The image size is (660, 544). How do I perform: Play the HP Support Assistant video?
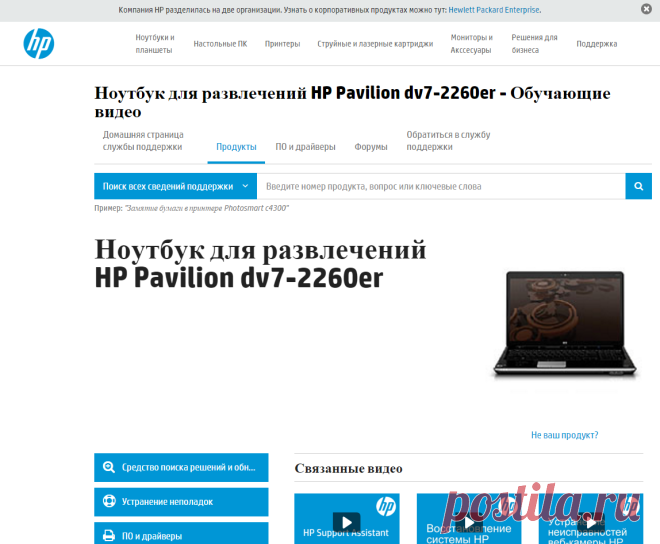pyautogui.click(x=346, y=522)
